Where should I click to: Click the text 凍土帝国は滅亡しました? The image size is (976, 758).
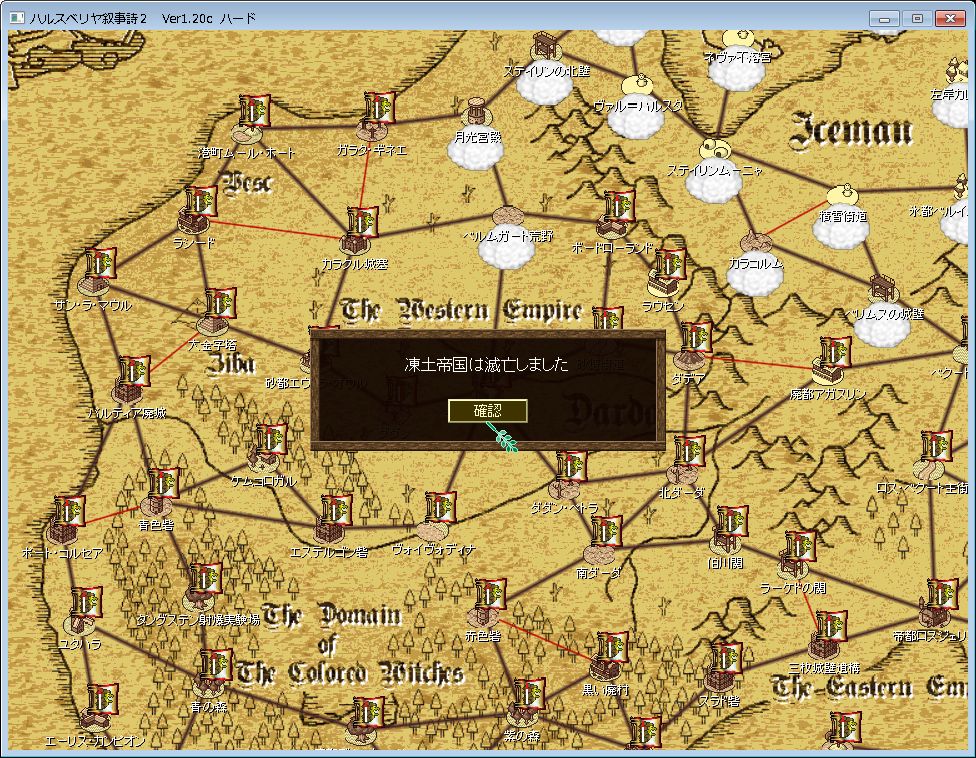click(486, 365)
